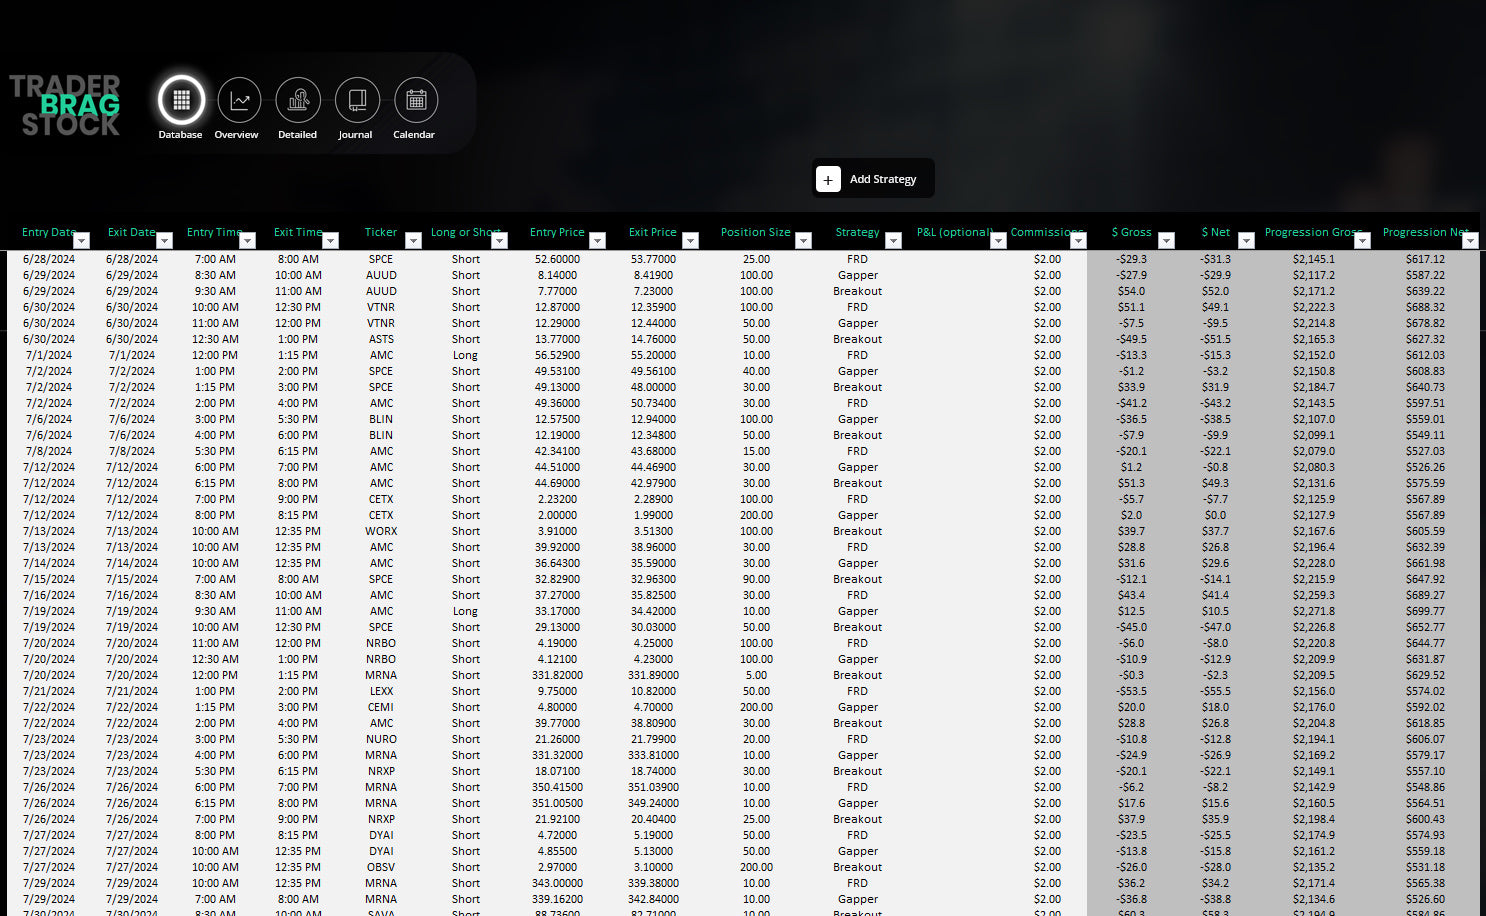Click the Trader Brag Stock logo
The height and width of the screenshot is (916, 1486).
coord(66,105)
